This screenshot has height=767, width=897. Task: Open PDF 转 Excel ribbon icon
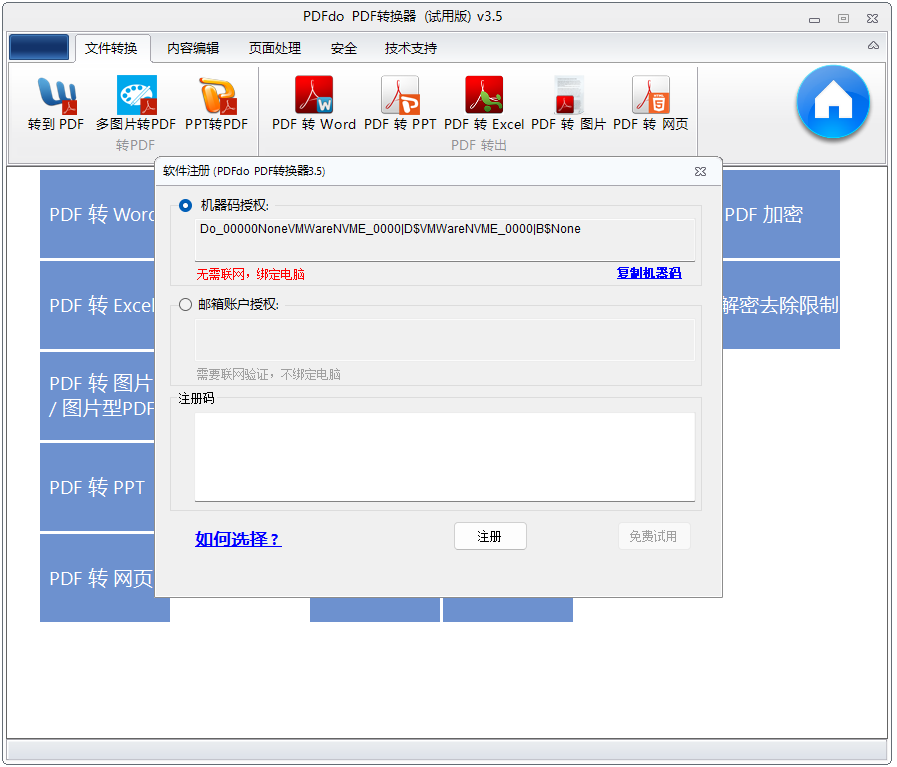coord(484,104)
